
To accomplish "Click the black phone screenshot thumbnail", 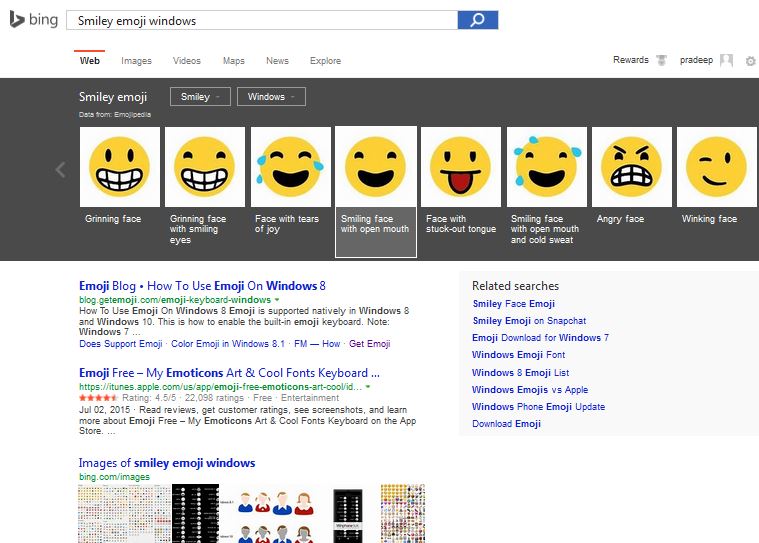I will click(x=348, y=515).
